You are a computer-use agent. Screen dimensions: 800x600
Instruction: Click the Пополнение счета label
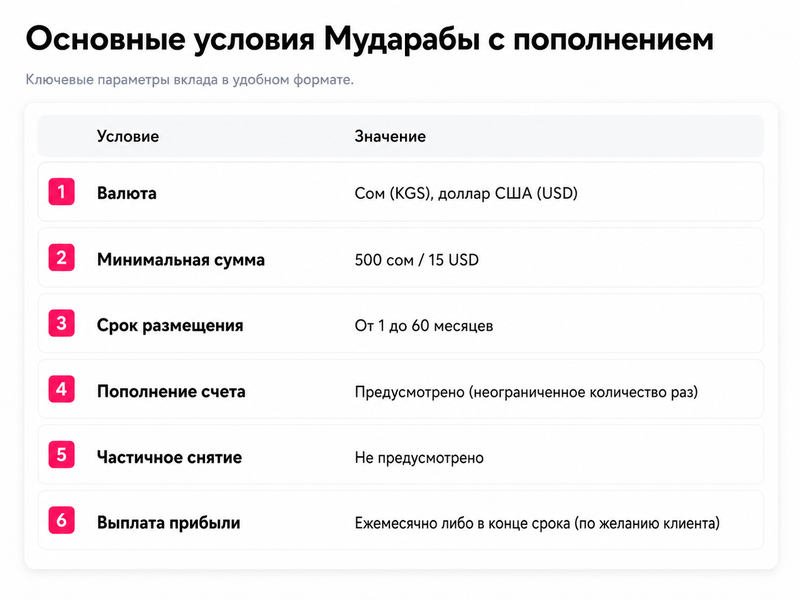pos(171,391)
